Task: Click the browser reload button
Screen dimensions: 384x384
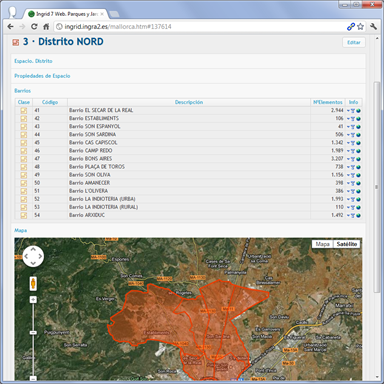Action: click(x=34, y=27)
